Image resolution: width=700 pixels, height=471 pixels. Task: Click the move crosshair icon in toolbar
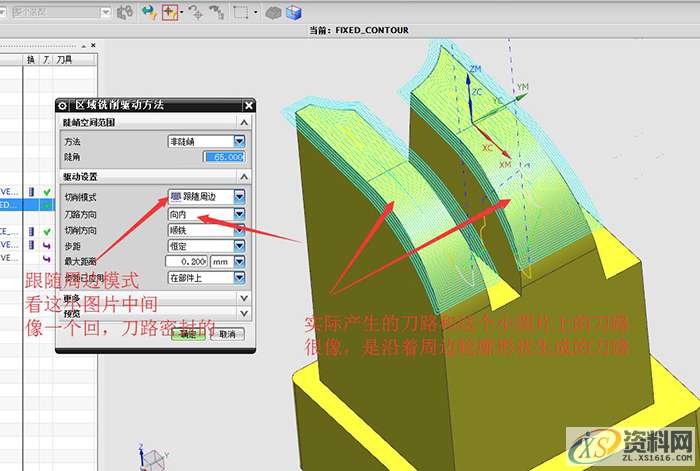pos(196,13)
